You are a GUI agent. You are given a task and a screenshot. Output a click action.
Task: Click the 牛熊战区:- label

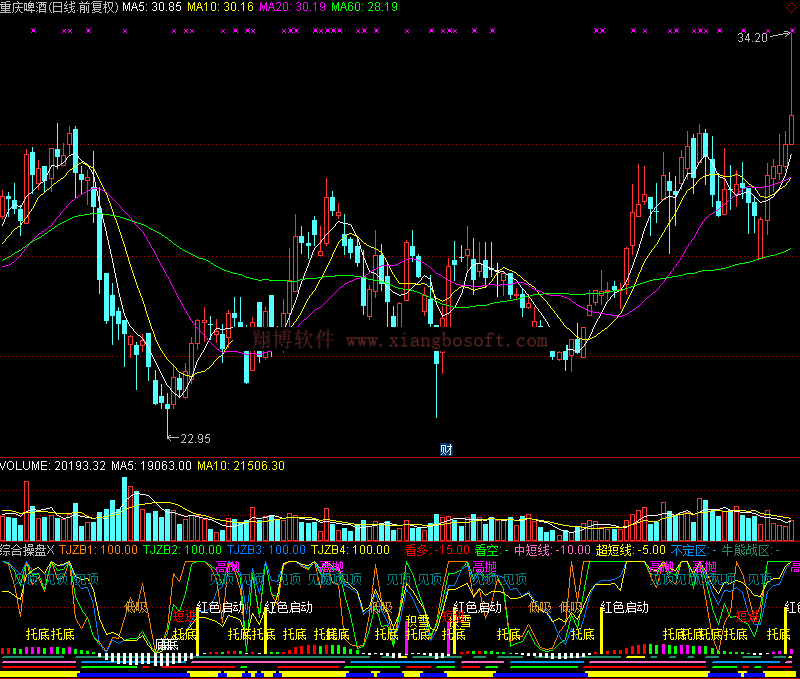(751, 550)
